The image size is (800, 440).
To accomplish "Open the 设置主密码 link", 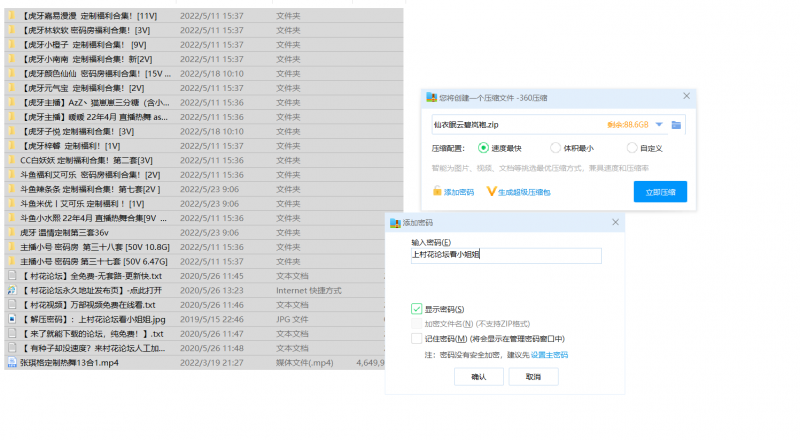I will [549, 354].
